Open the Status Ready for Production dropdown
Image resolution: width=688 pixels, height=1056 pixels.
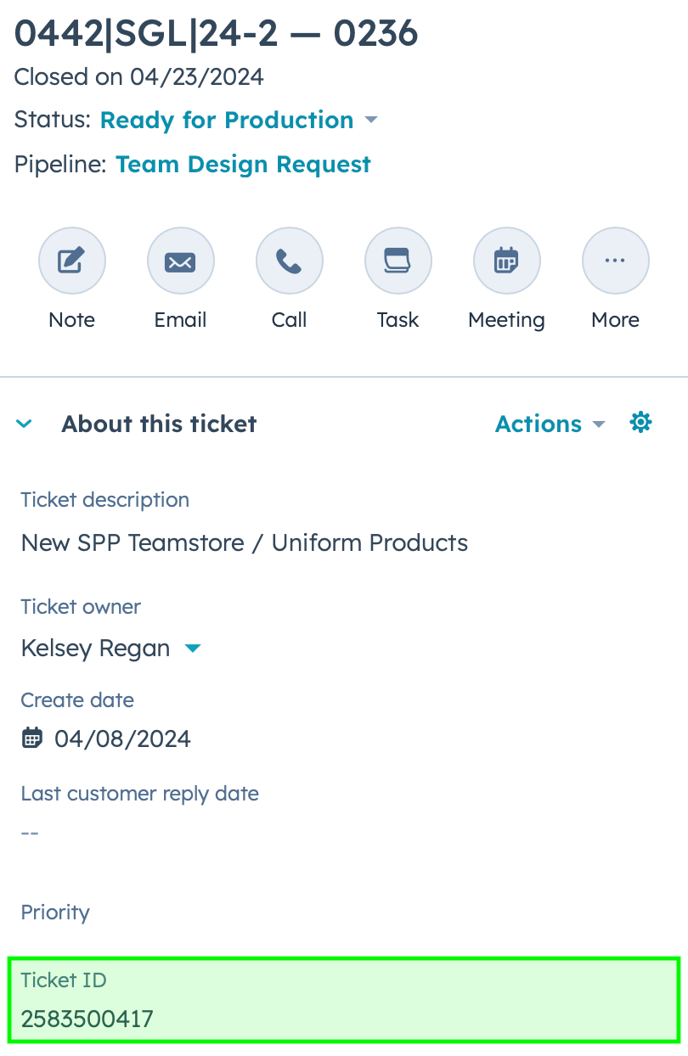(239, 120)
